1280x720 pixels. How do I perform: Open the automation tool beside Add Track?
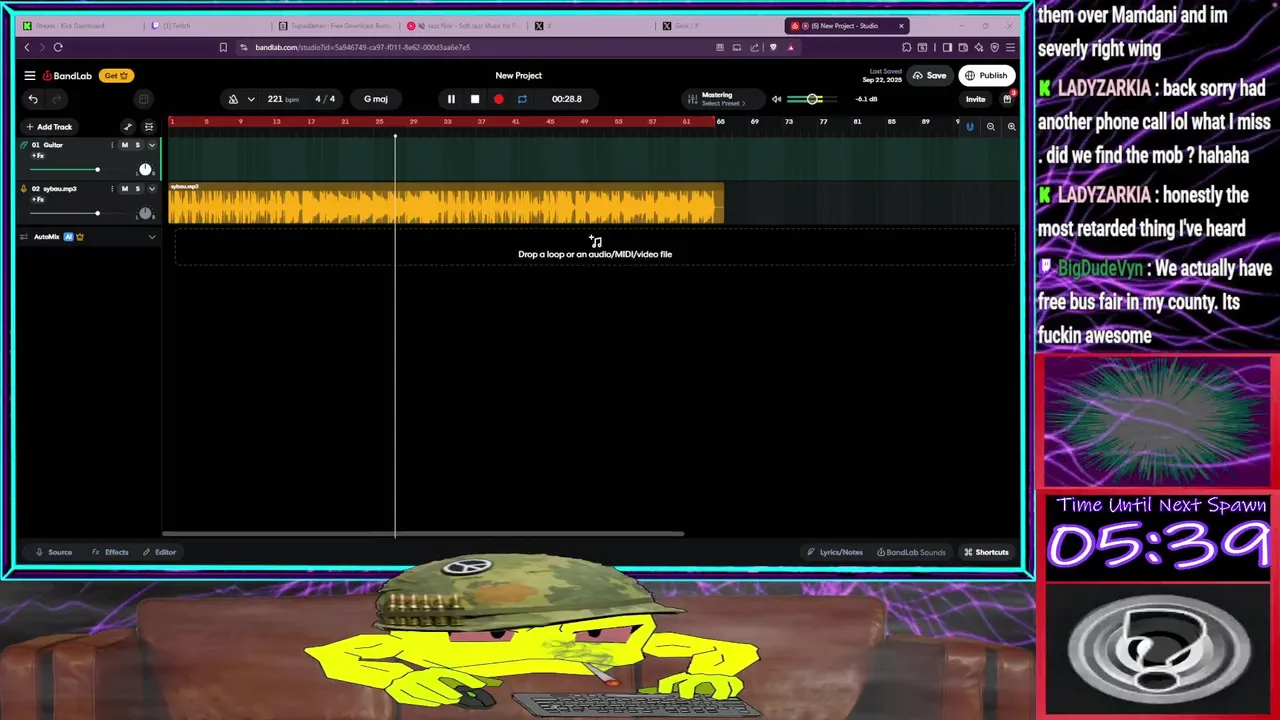(x=128, y=127)
